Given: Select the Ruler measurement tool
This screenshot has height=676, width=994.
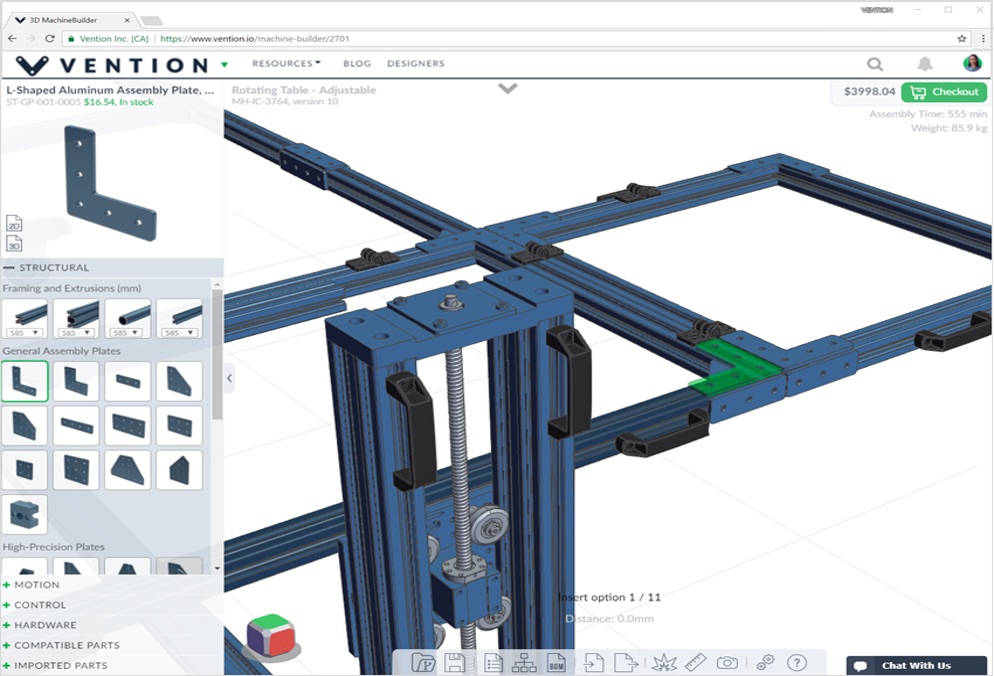Looking at the screenshot, I should click(x=695, y=662).
